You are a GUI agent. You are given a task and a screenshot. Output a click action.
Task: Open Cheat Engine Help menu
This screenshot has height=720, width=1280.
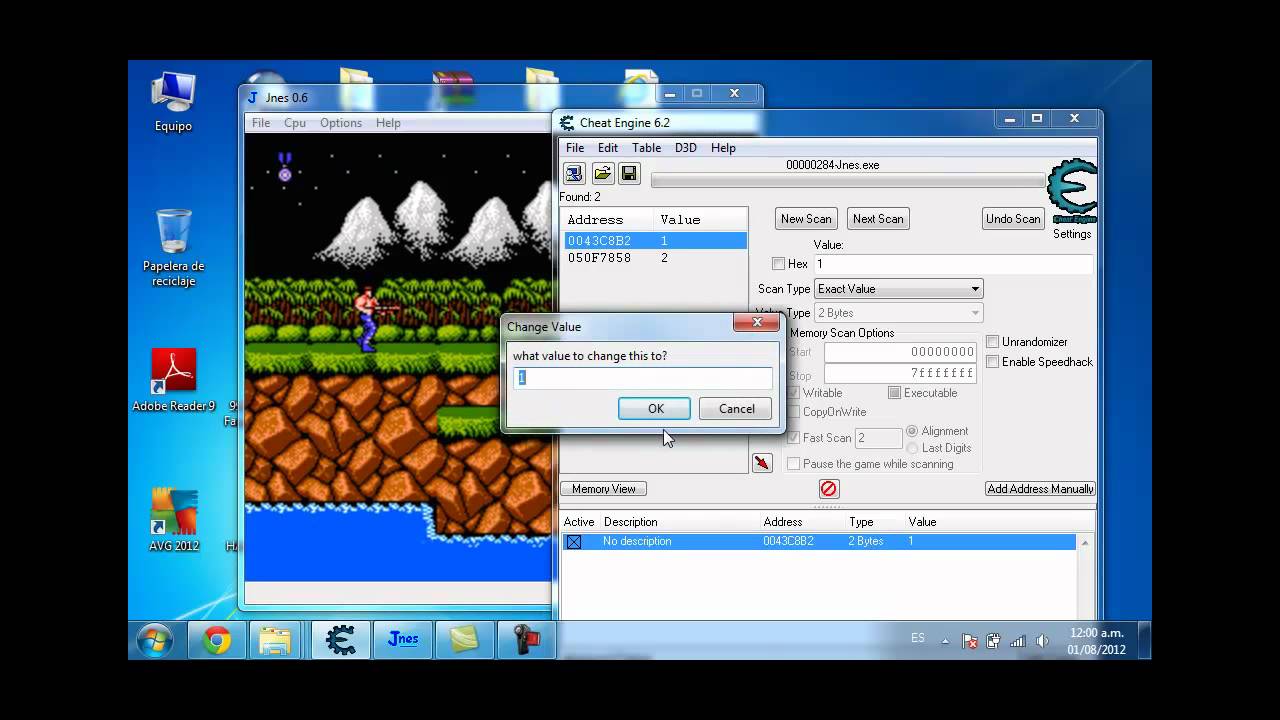click(x=723, y=148)
